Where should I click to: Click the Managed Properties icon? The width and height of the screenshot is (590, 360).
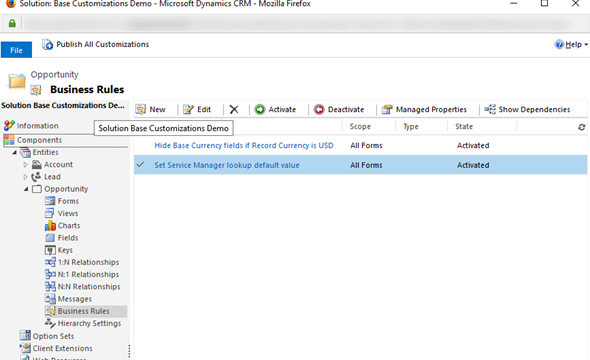coord(387,109)
